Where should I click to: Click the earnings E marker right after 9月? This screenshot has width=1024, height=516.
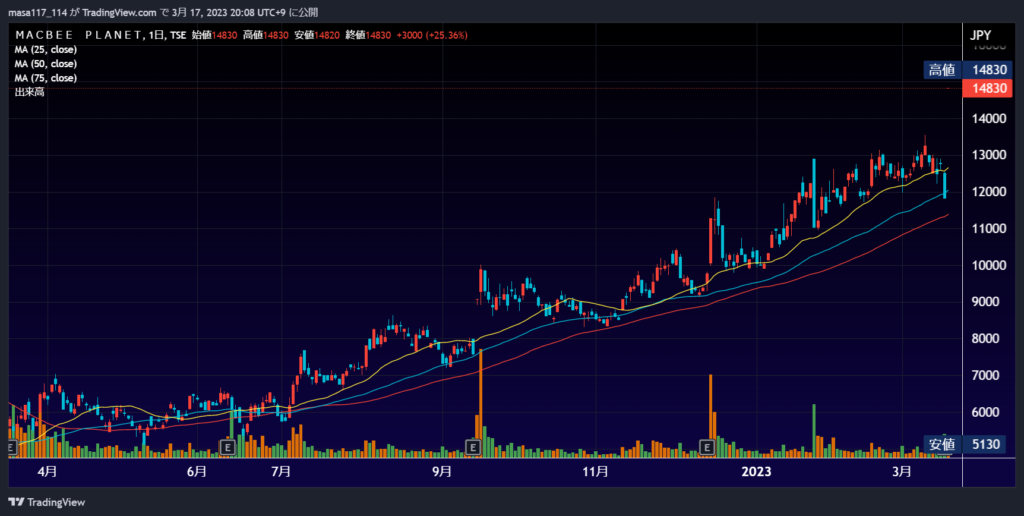(473, 447)
